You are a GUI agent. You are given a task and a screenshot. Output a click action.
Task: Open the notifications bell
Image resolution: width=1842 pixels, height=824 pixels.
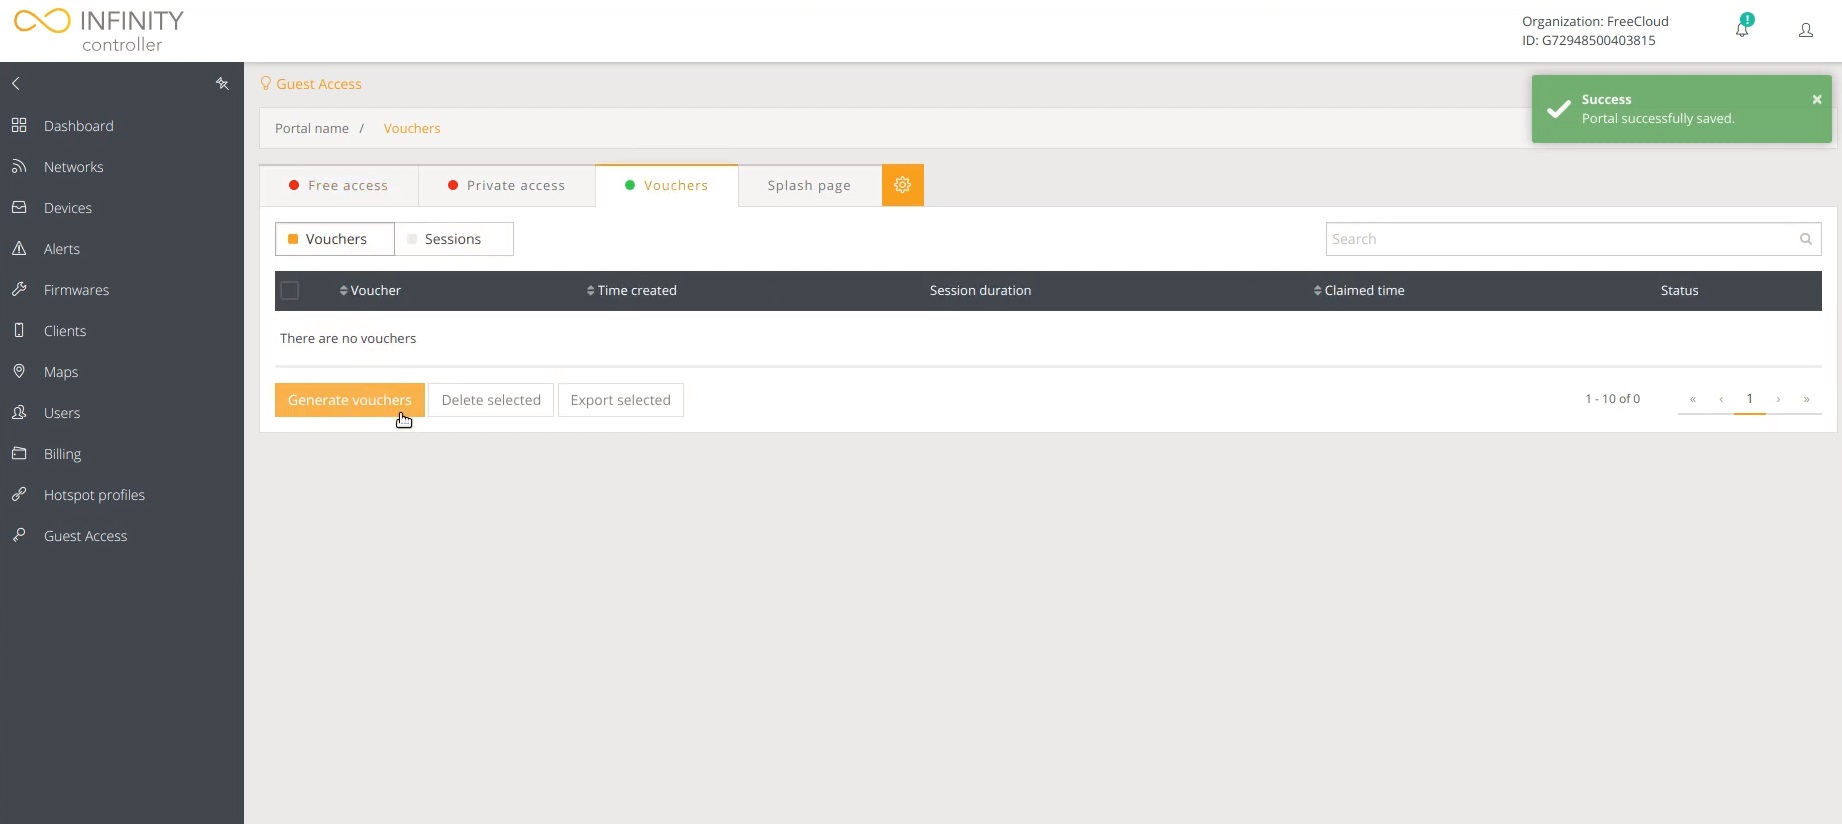click(1743, 28)
